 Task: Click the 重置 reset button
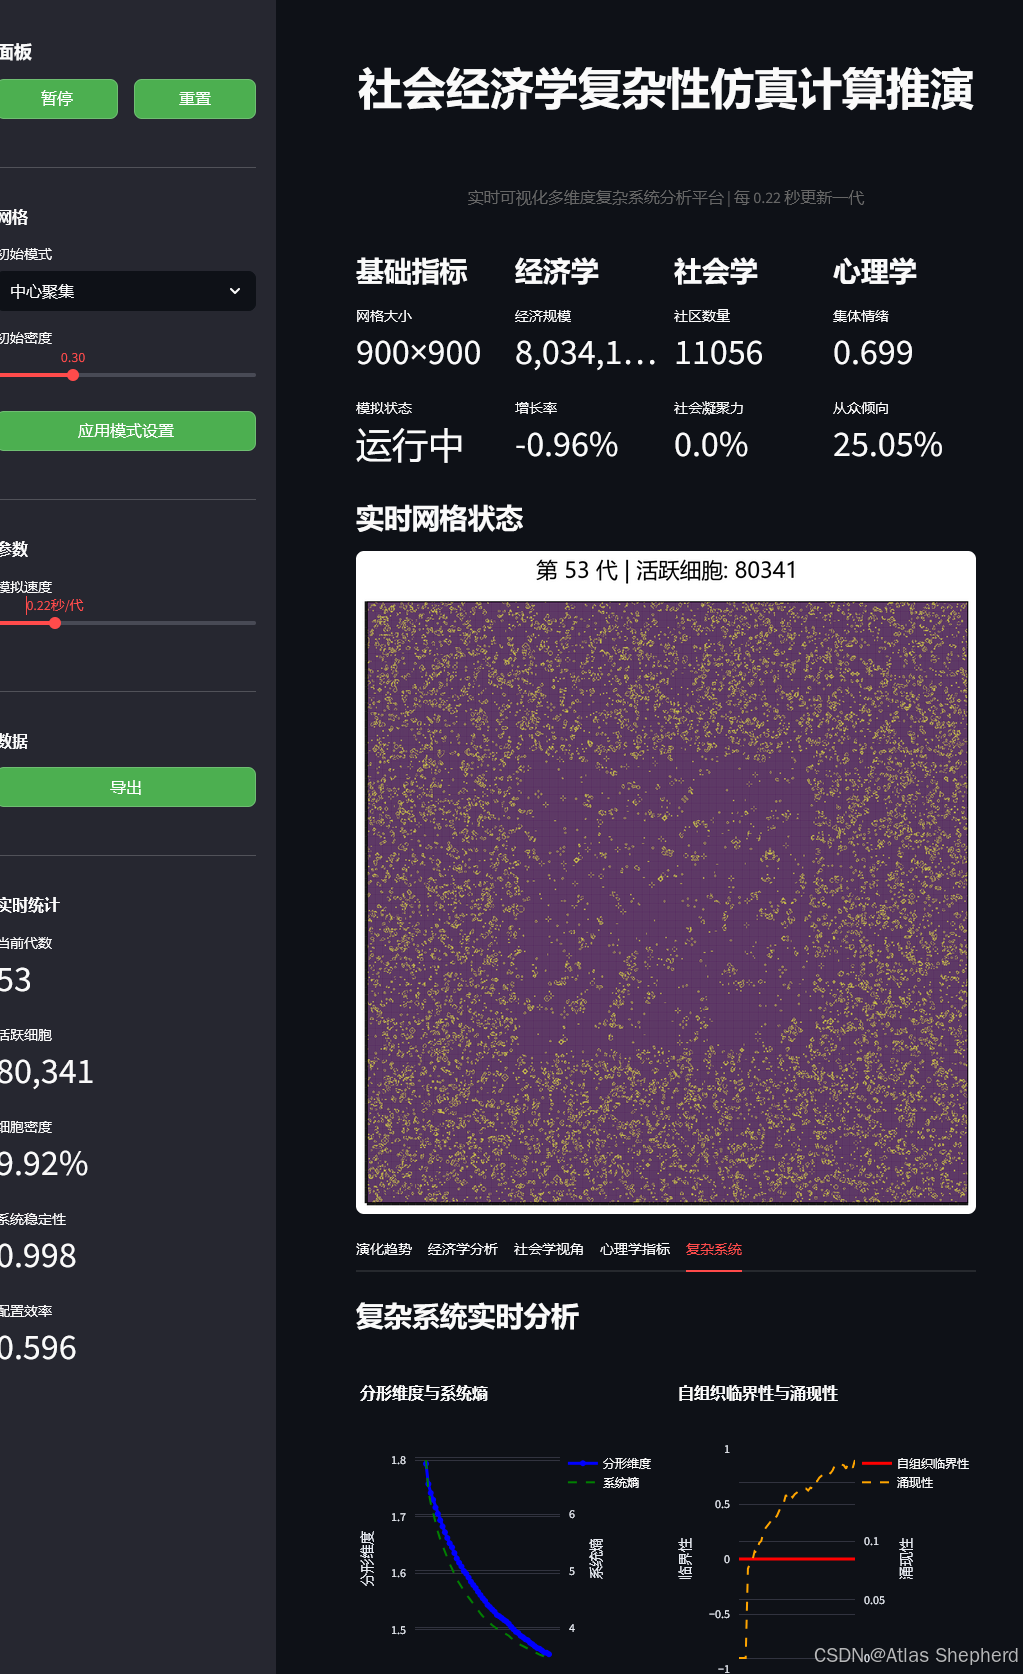coord(195,99)
